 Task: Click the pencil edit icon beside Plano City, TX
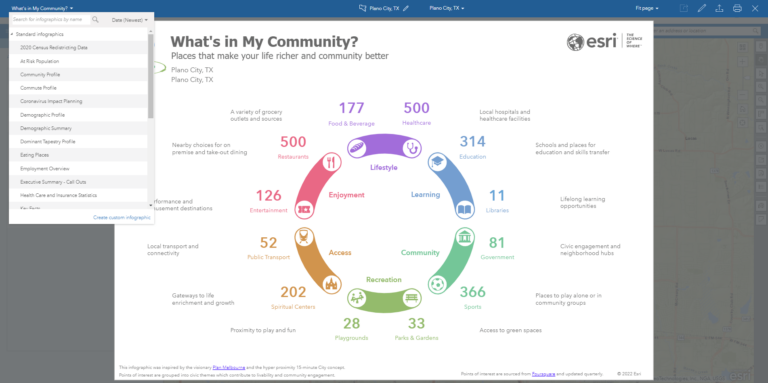(x=406, y=8)
